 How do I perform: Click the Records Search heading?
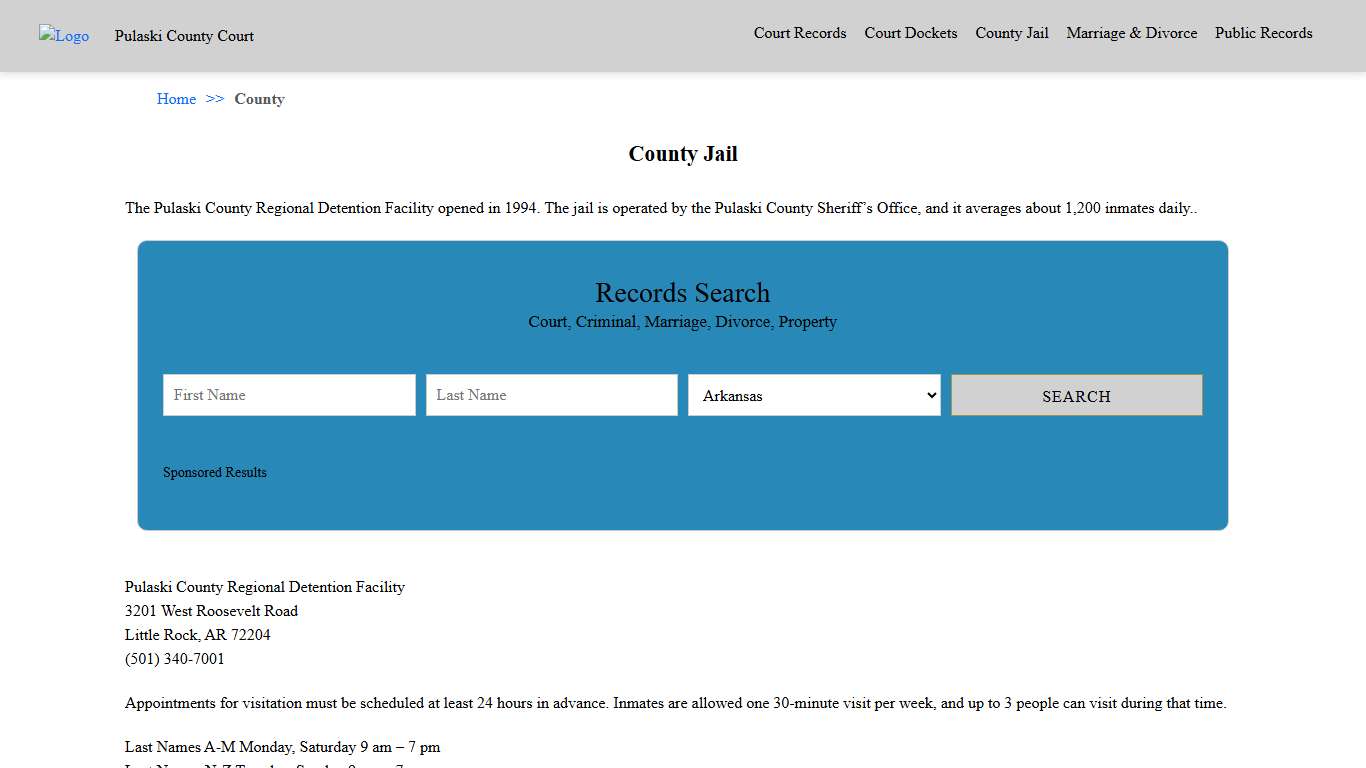tap(682, 293)
